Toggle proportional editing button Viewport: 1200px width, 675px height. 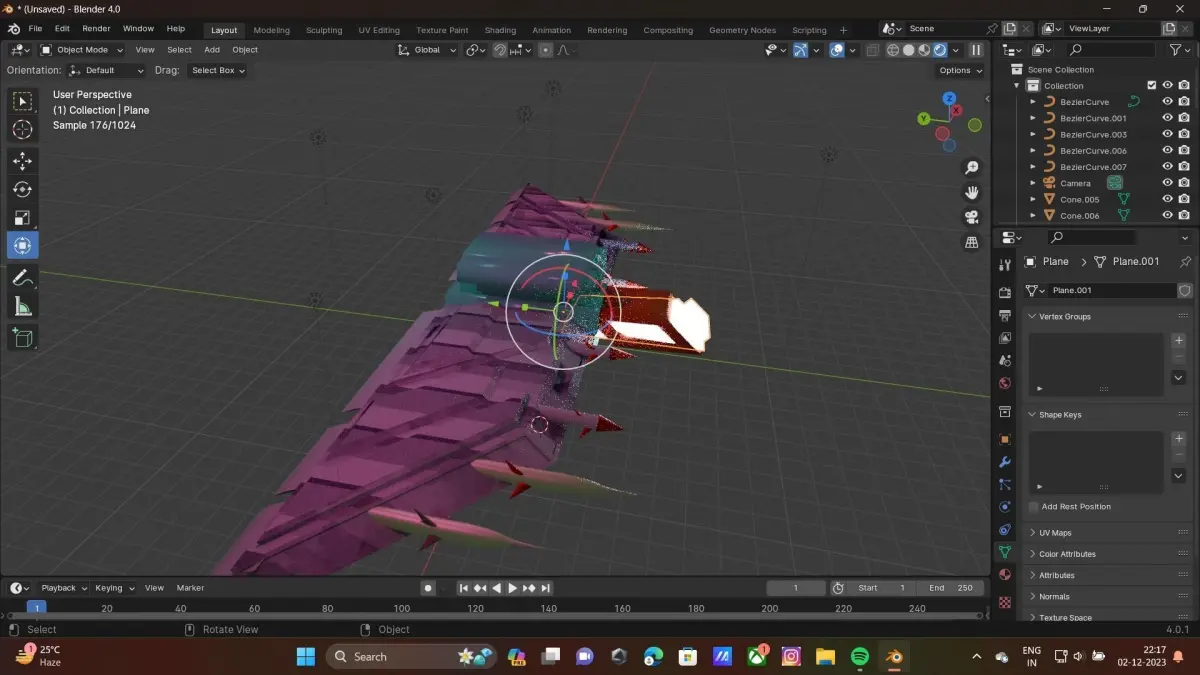(545, 49)
